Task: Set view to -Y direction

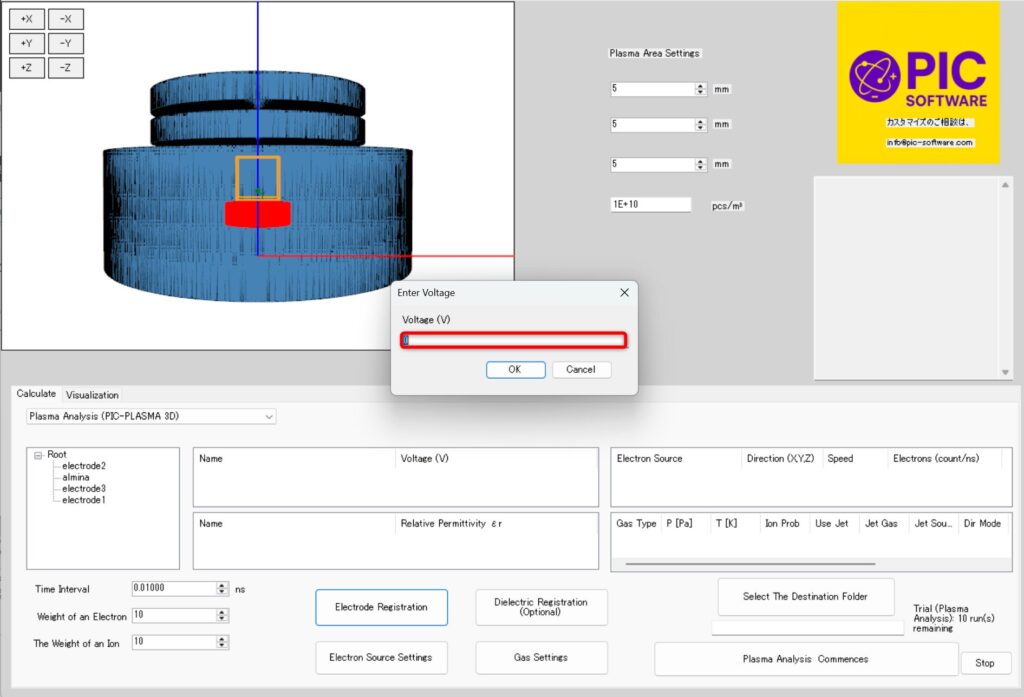Action: tap(66, 44)
